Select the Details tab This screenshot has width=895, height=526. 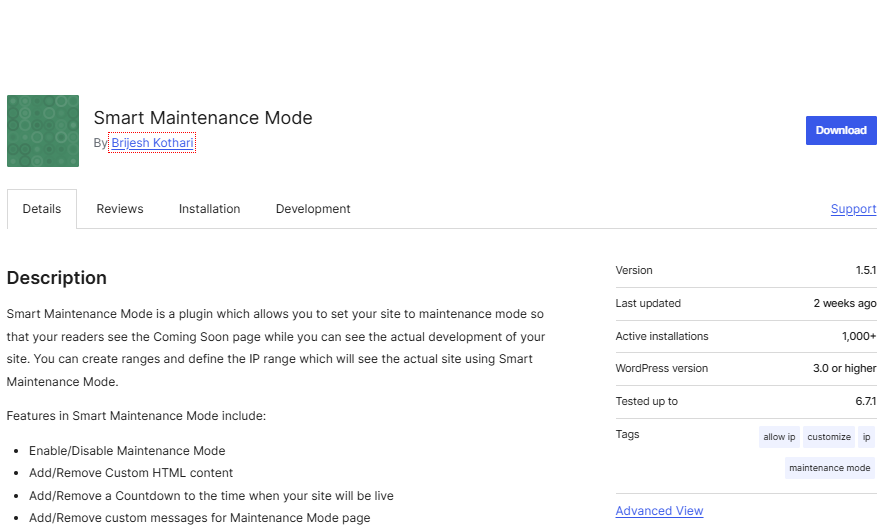pyautogui.click(x=42, y=209)
